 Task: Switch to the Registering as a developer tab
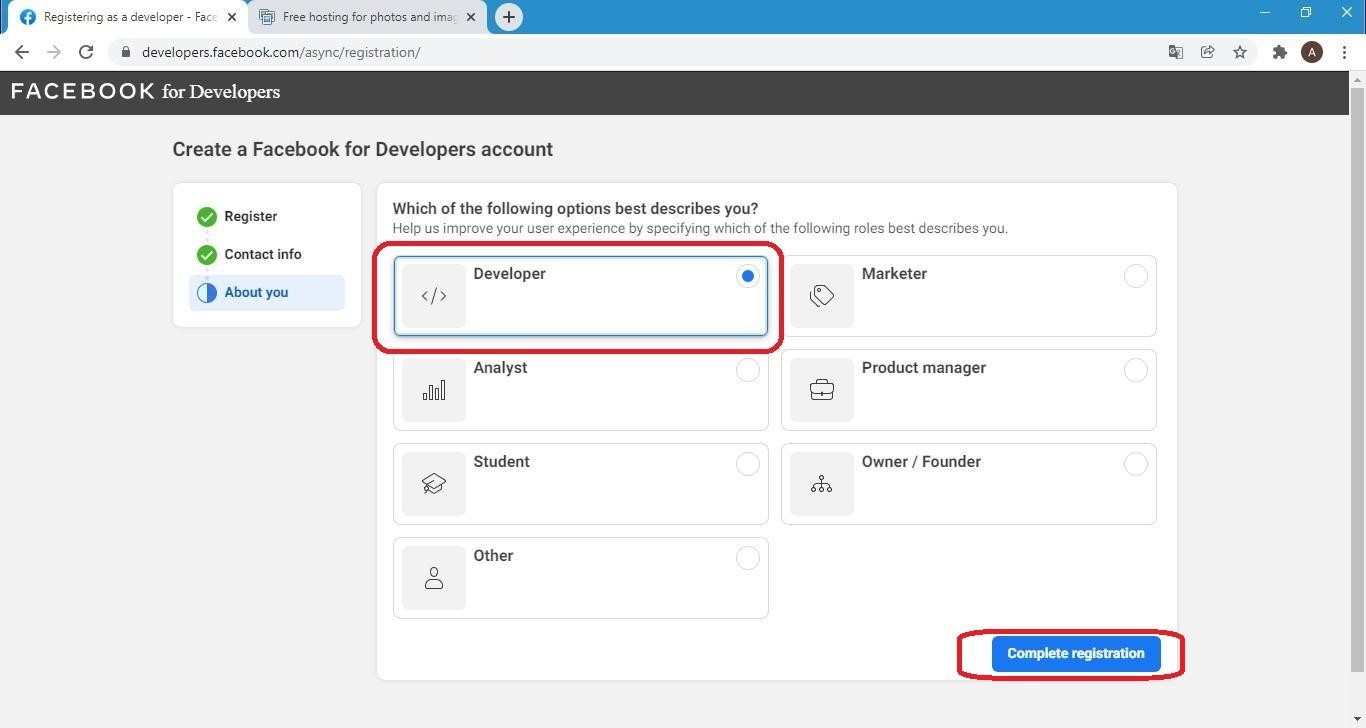(x=125, y=17)
